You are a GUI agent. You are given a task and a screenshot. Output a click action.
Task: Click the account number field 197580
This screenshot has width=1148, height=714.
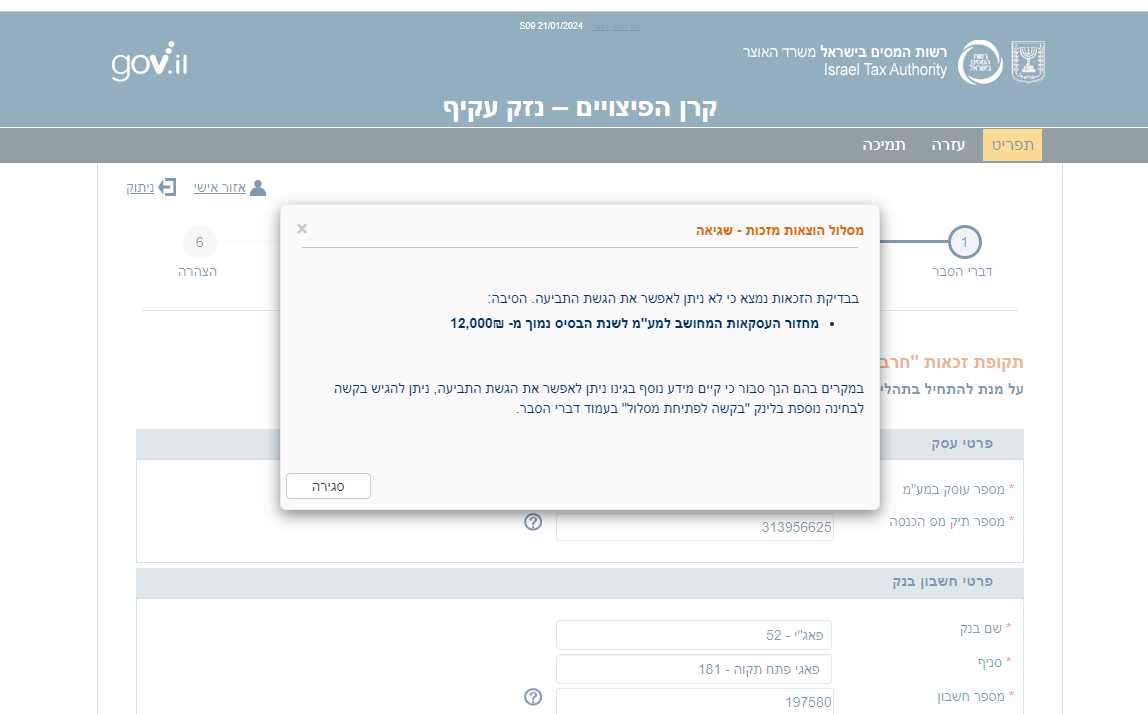(694, 702)
